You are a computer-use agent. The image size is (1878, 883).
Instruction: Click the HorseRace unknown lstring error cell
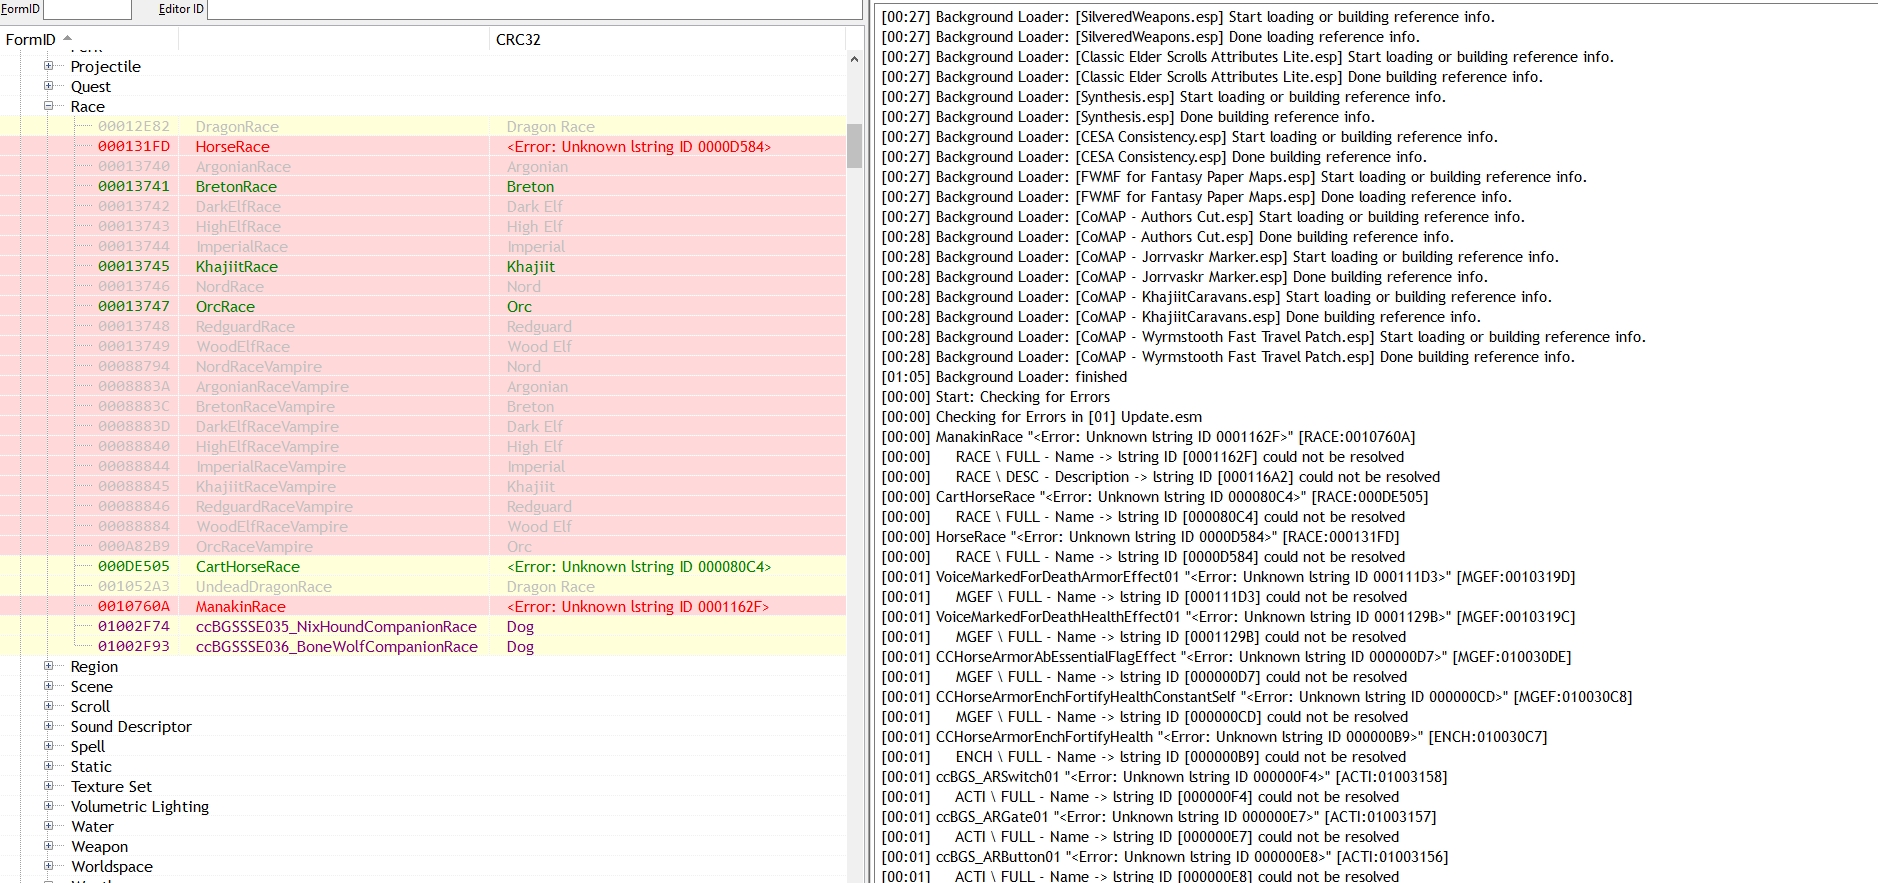[639, 146]
